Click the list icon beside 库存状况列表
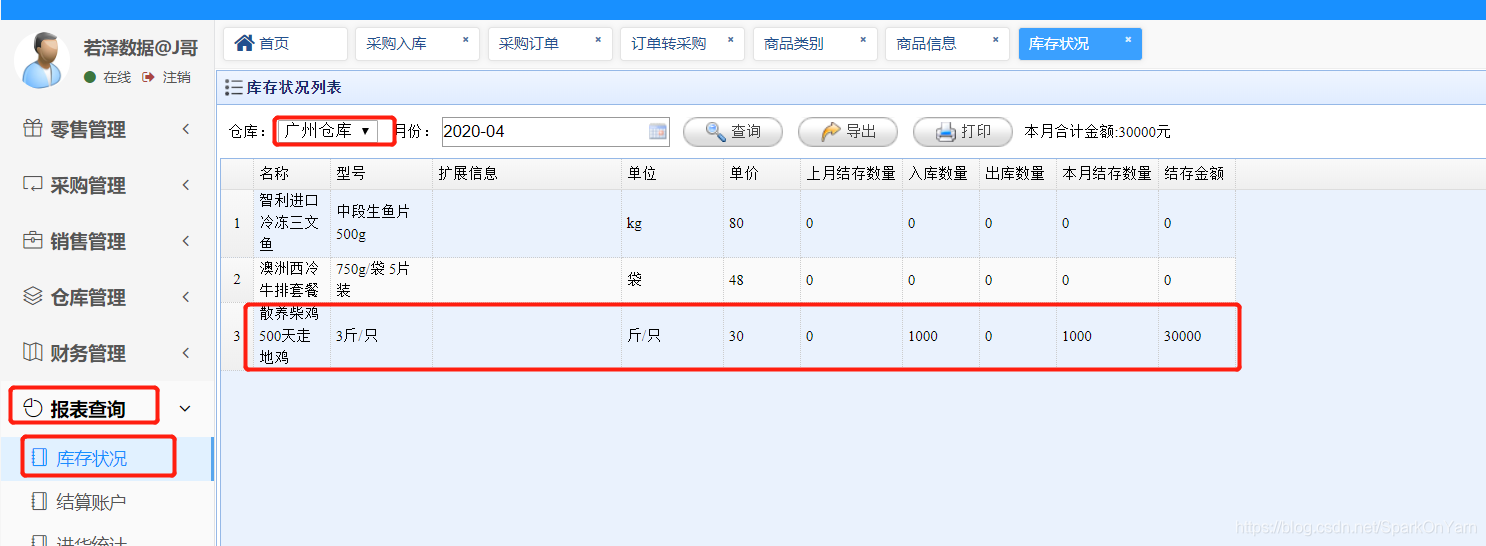This screenshot has width=1486, height=546. point(234,88)
